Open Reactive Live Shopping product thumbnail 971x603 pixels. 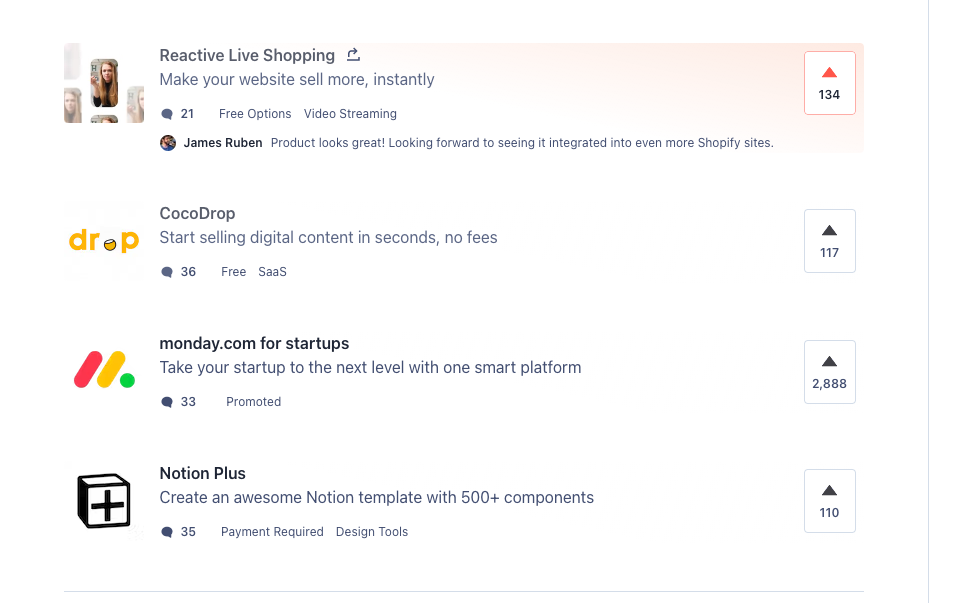(x=104, y=83)
